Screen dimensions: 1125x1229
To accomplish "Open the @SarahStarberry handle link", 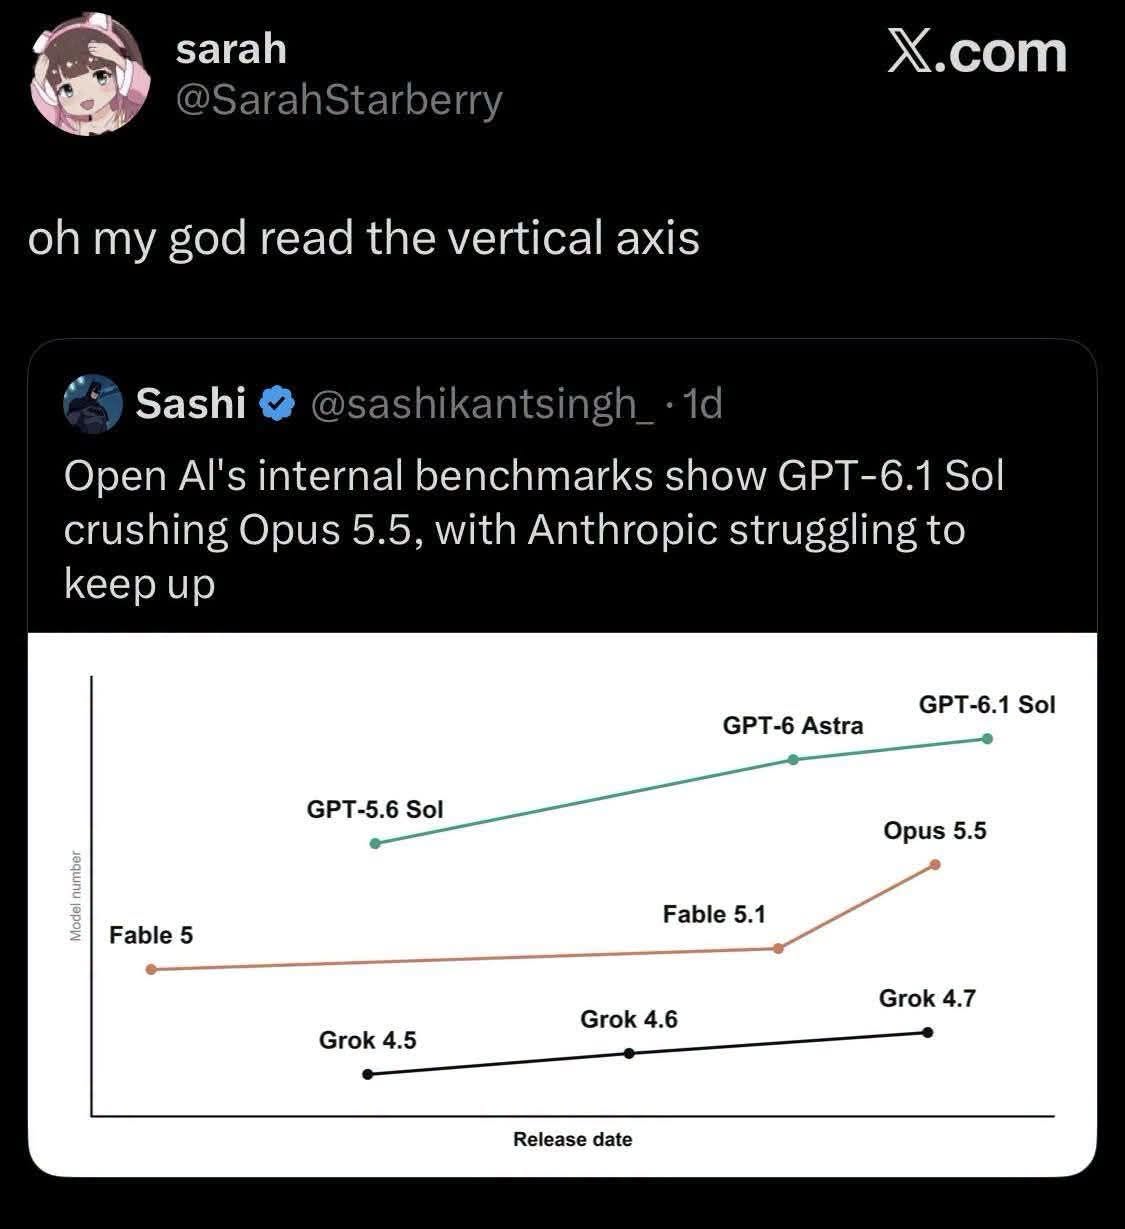I will pos(339,100).
